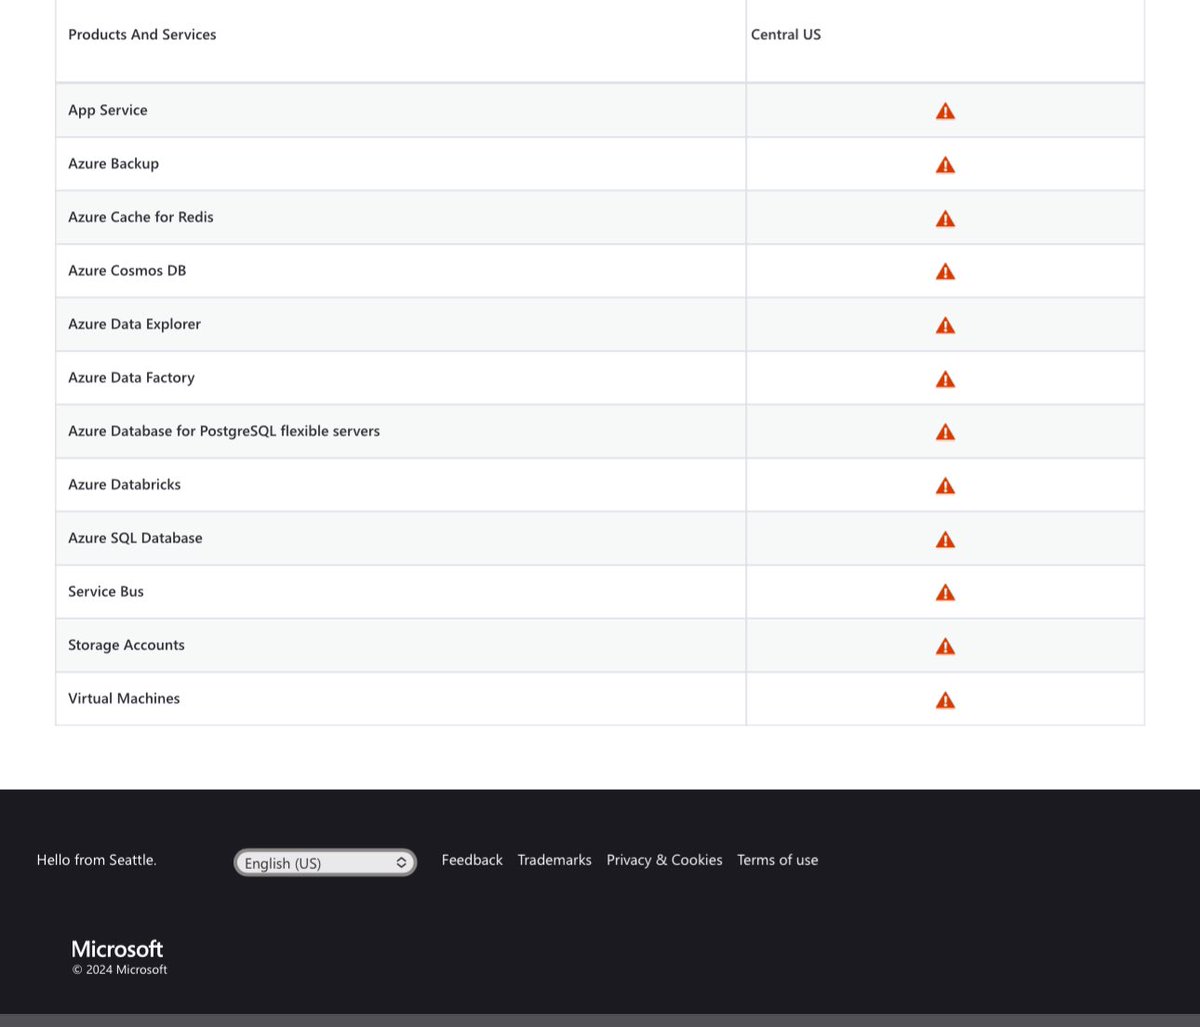Click the warning icon for Azure Backup

945,165
